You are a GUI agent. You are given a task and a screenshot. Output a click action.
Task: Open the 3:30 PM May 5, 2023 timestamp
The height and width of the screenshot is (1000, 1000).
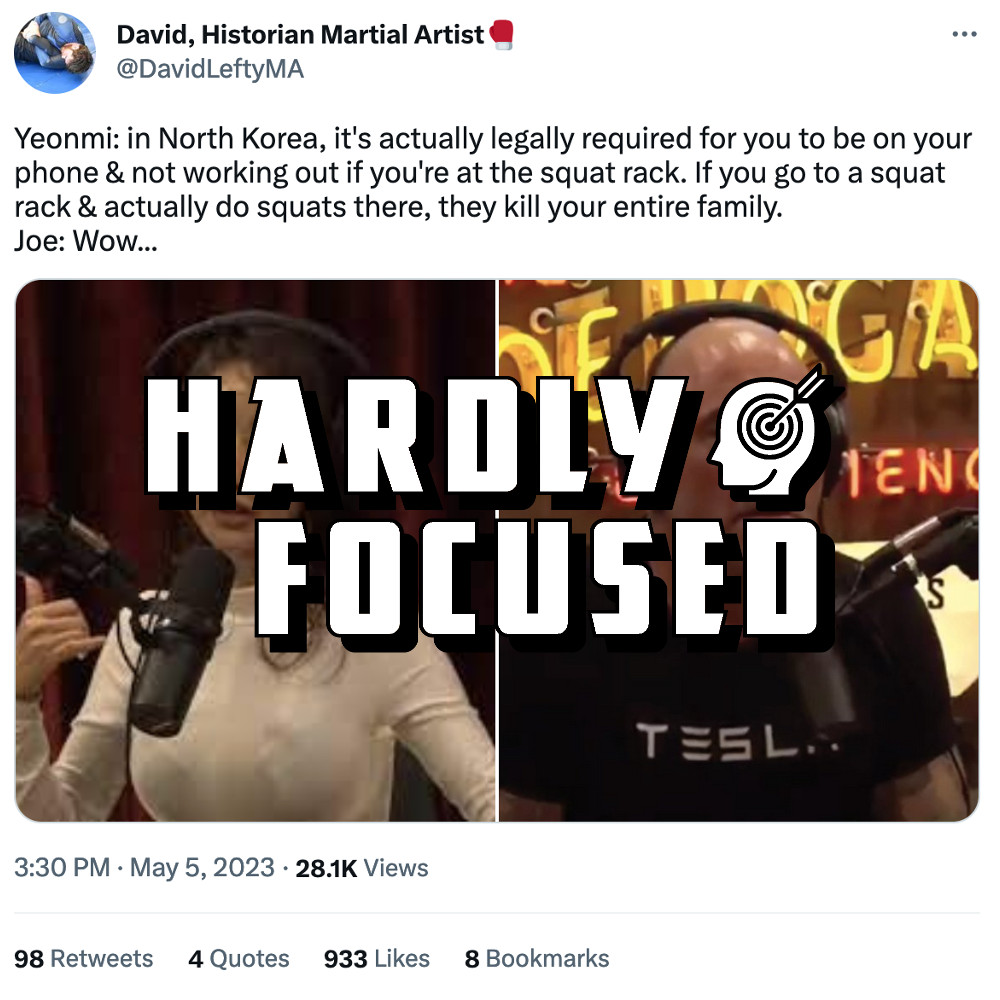point(144,867)
